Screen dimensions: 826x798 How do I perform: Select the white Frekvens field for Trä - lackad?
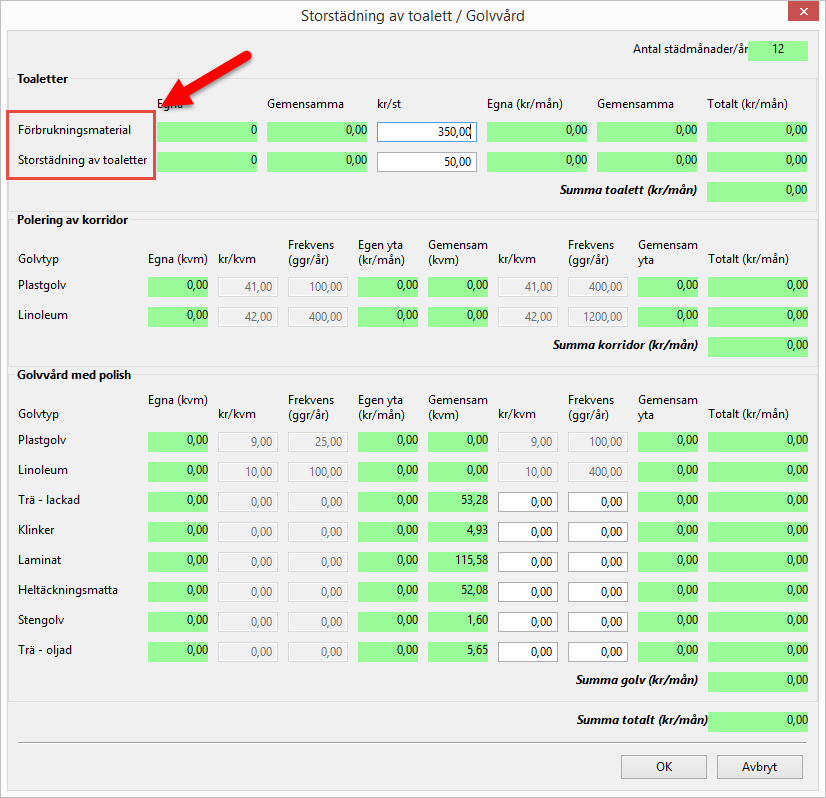597,501
